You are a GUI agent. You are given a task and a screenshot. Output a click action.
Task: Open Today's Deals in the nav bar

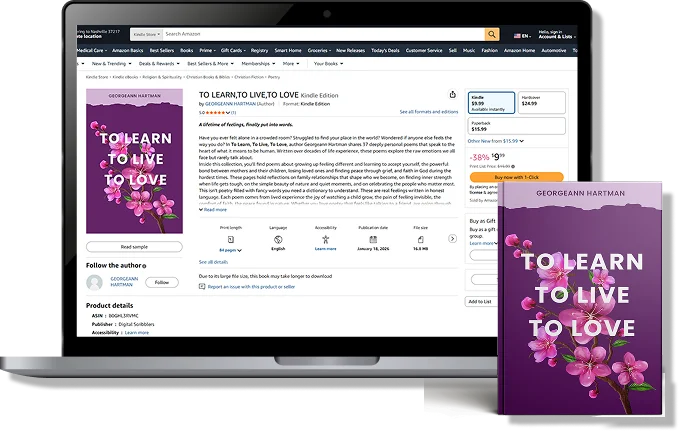point(385,51)
